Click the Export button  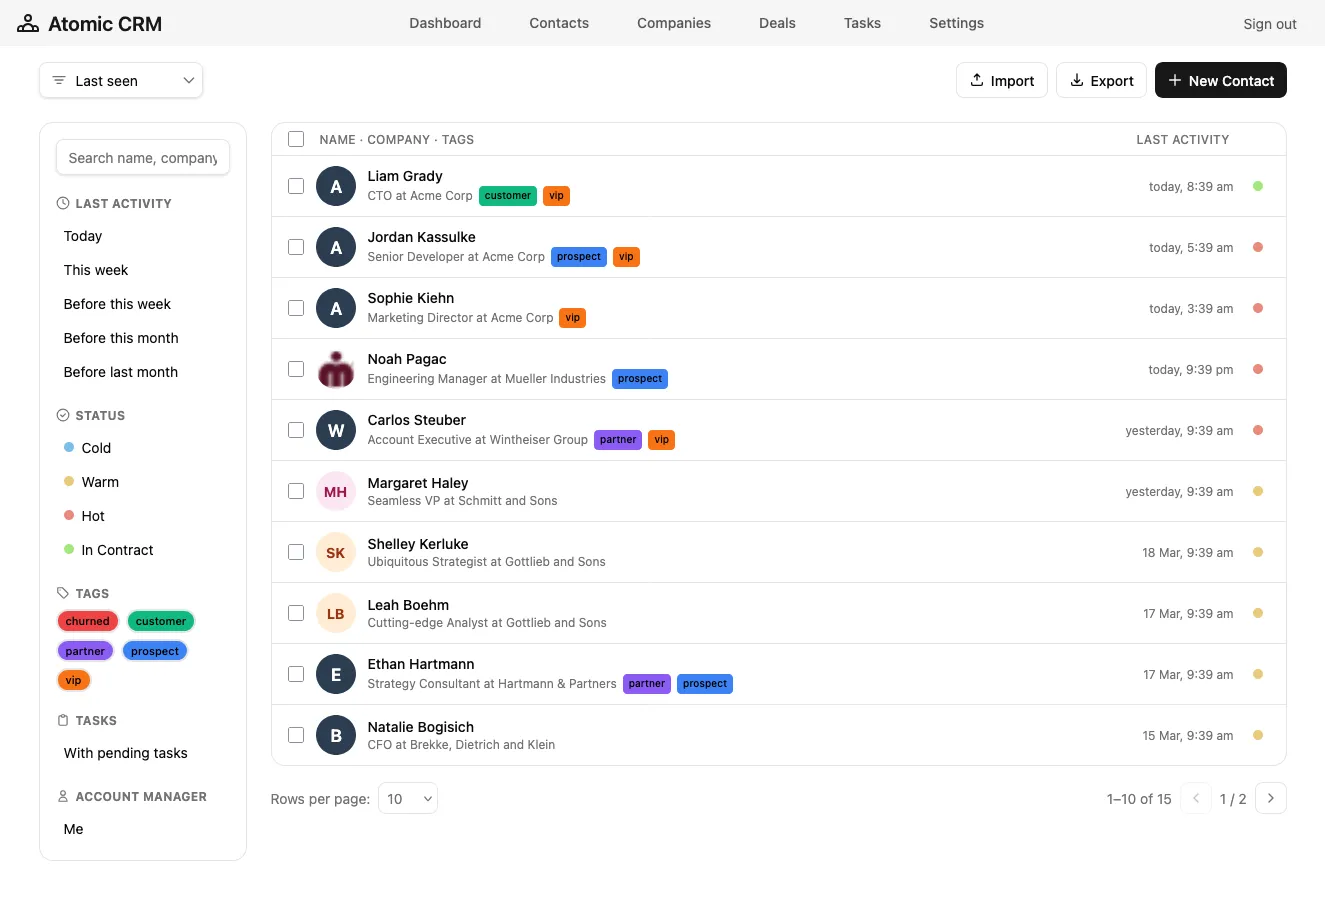pos(1101,81)
